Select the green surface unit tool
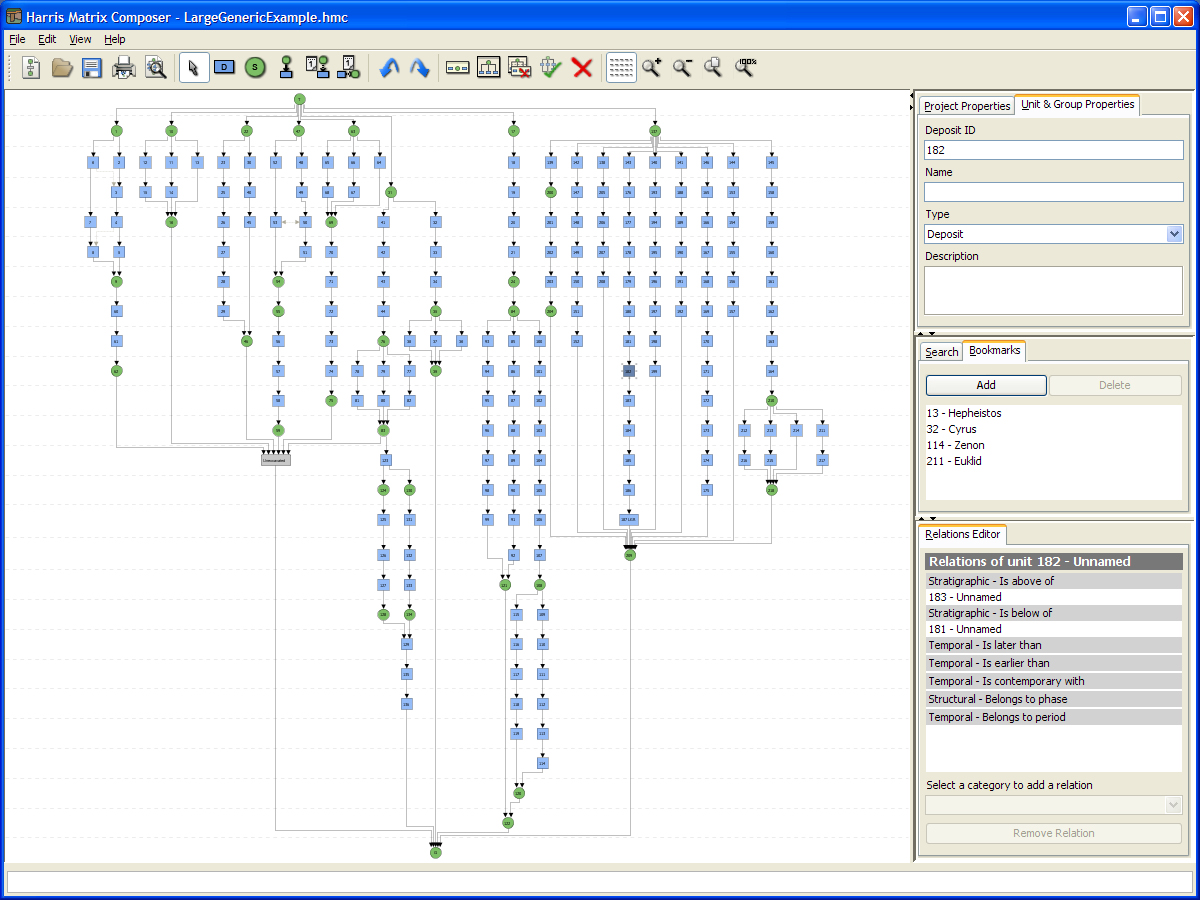Screen dimensions: 1200x900 click(x=255, y=68)
